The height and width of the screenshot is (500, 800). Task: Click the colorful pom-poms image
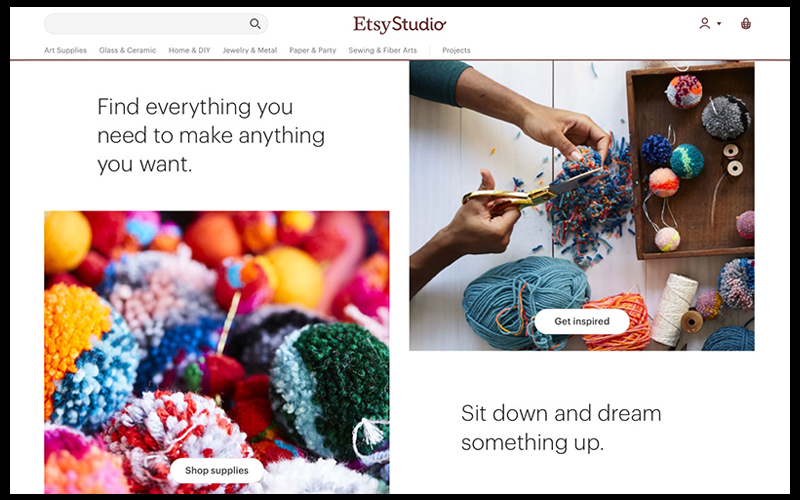216,352
